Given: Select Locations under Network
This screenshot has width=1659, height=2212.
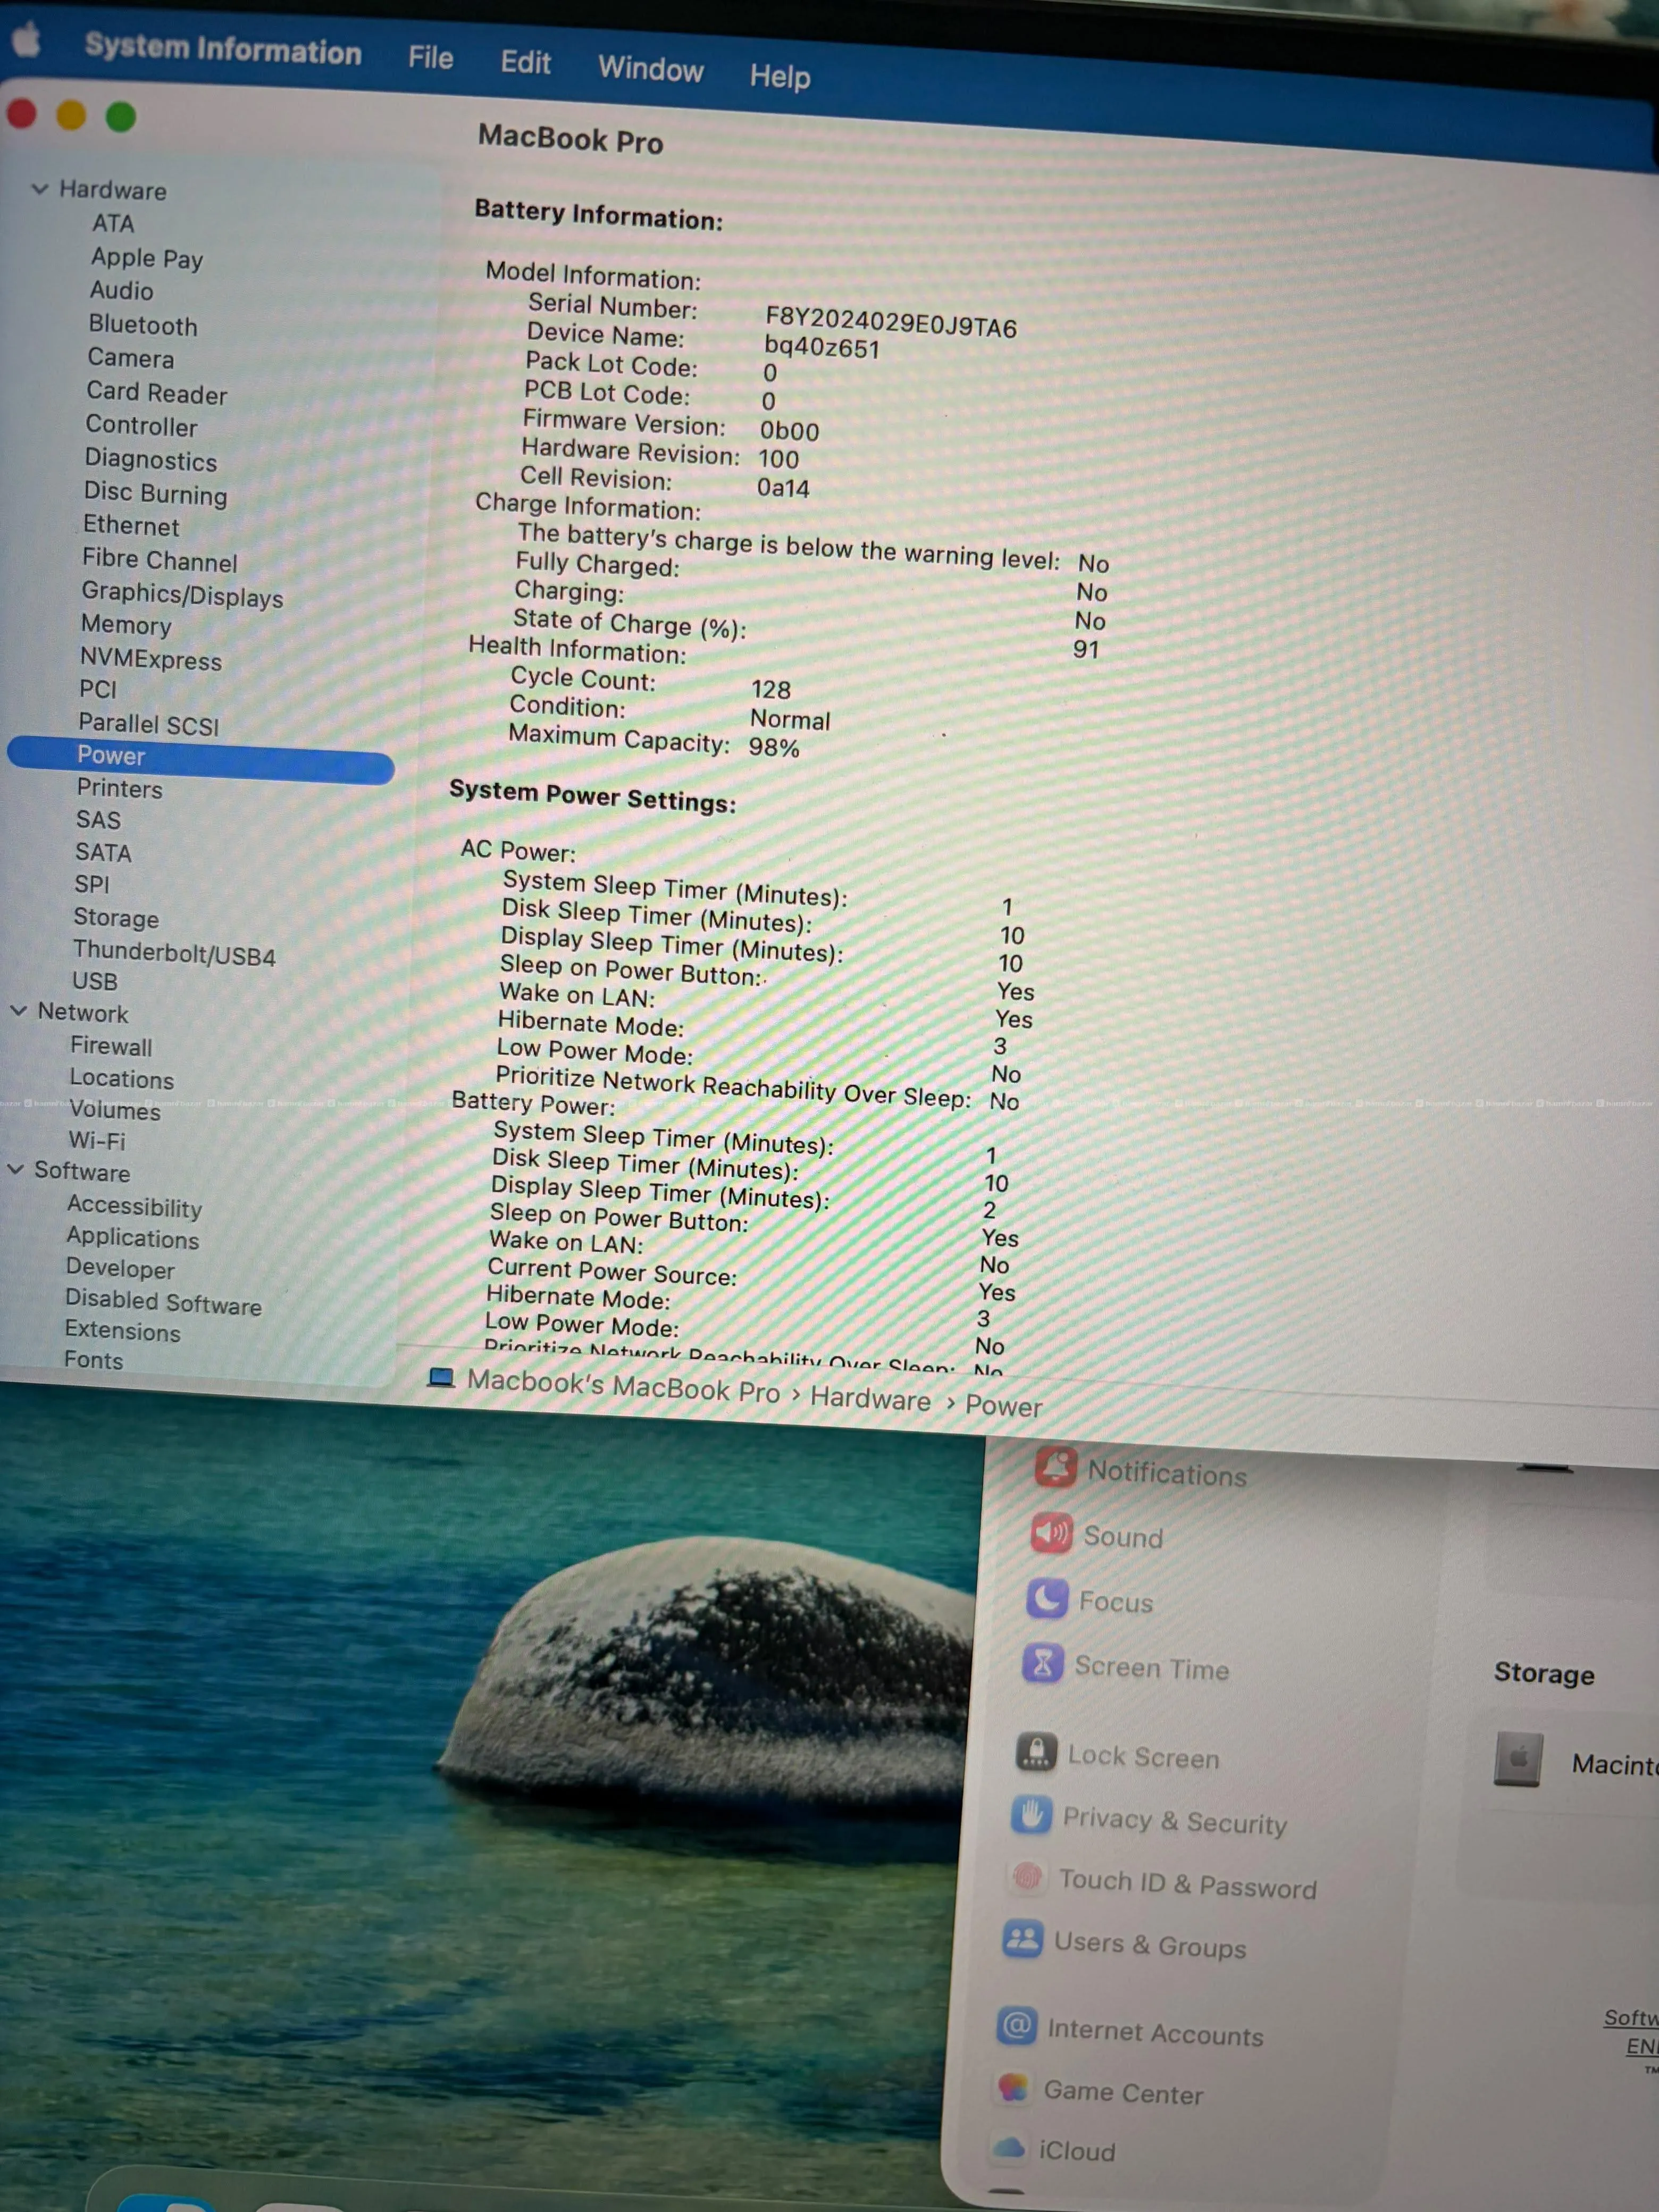Looking at the screenshot, I should coord(122,1080).
